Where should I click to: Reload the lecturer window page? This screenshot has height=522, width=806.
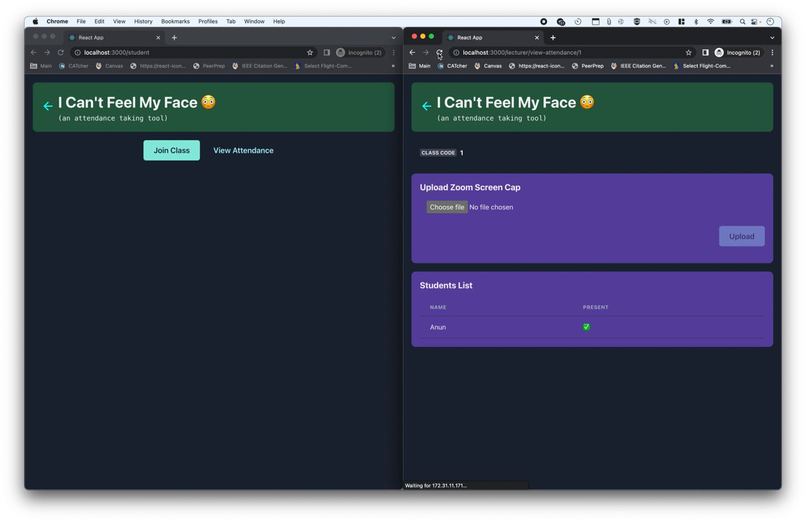pyautogui.click(x=439, y=52)
